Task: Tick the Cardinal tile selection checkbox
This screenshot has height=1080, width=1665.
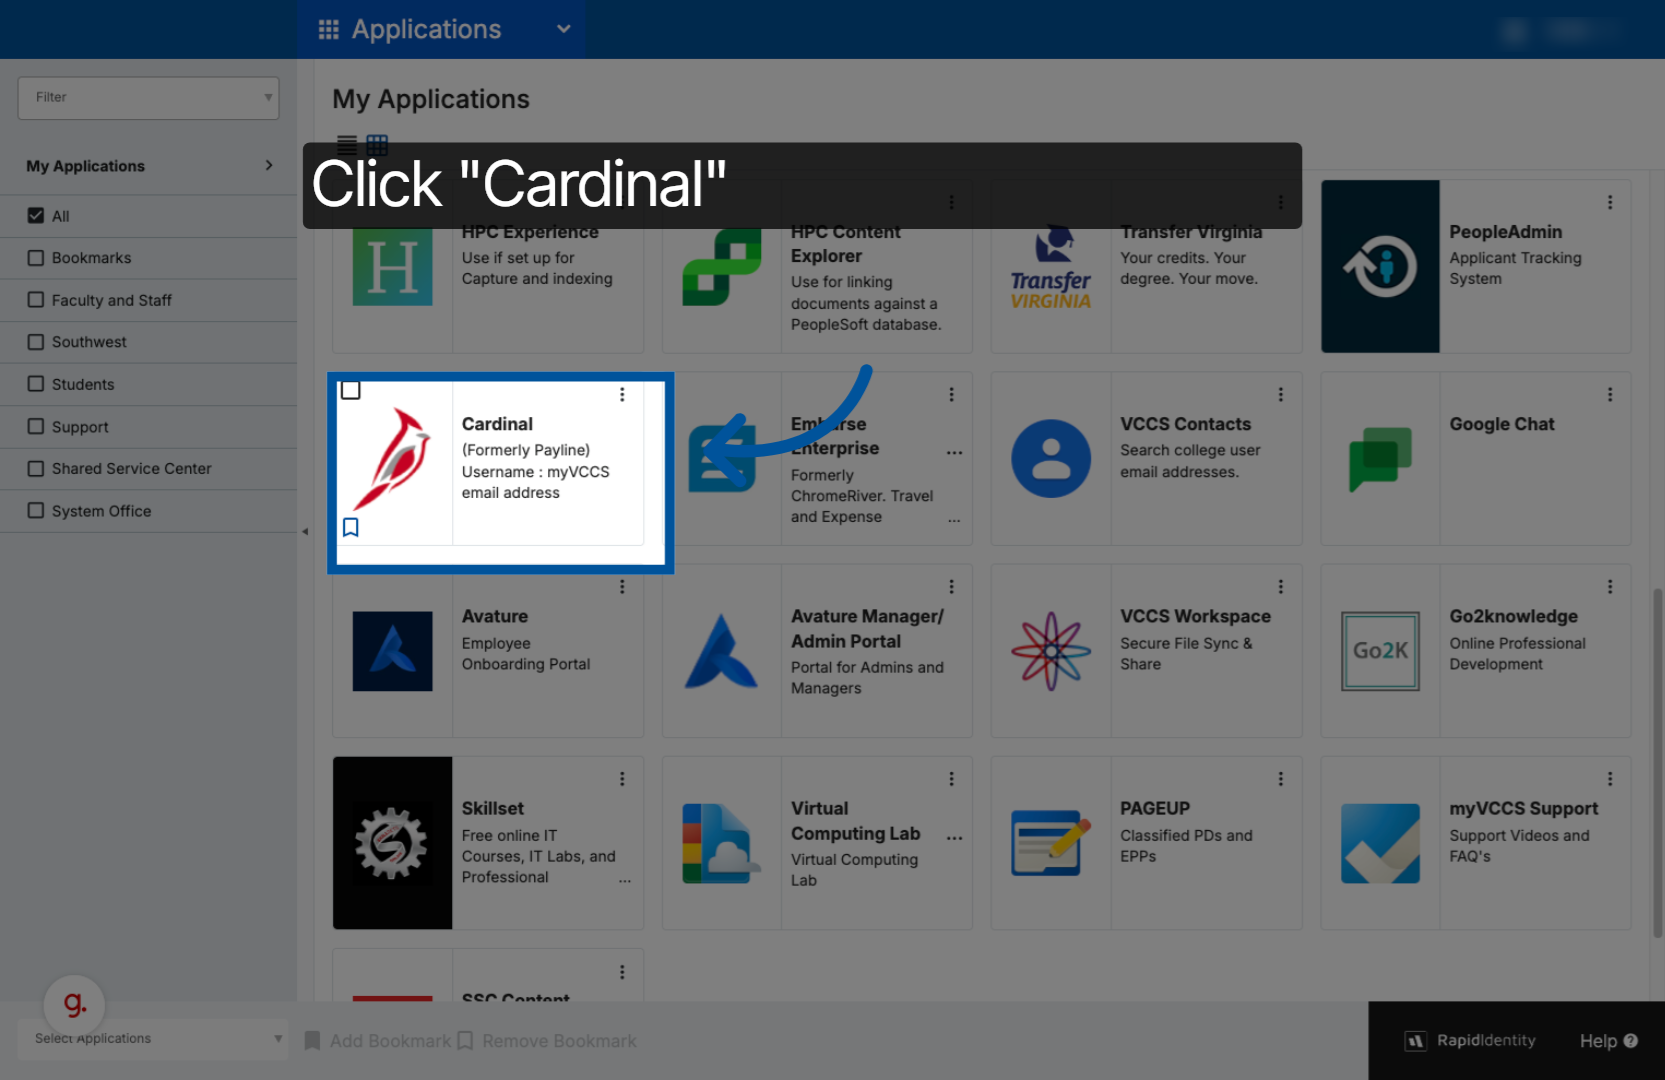Action: coord(351,390)
